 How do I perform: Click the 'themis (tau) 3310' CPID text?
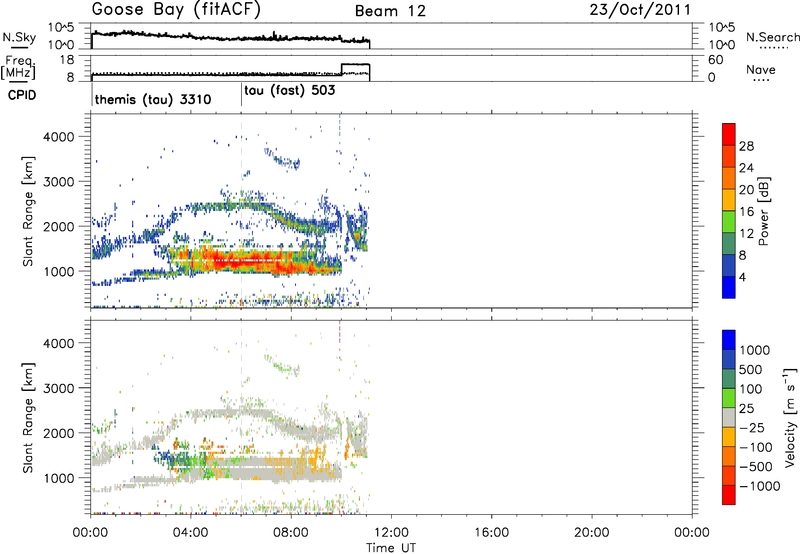153,99
